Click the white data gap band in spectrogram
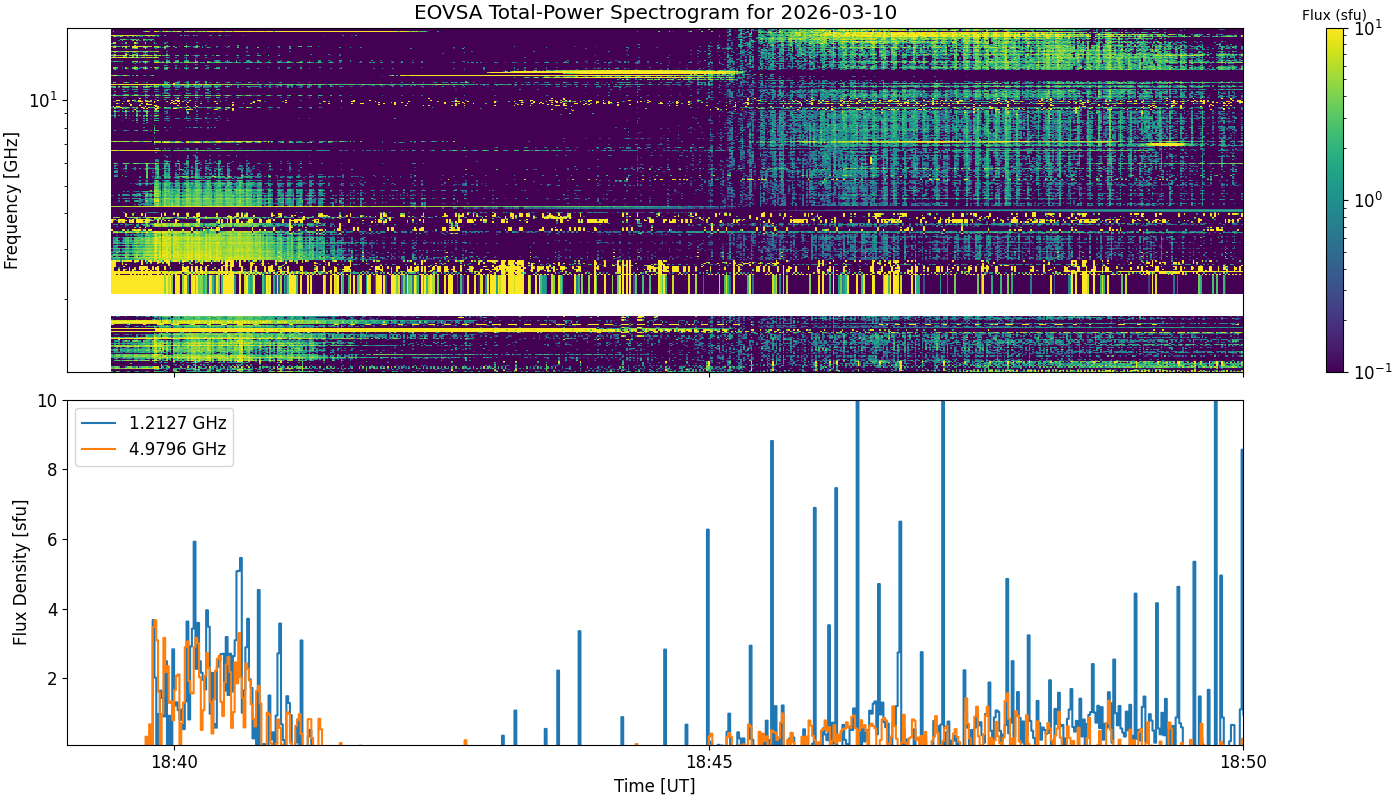 click(x=677, y=305)
